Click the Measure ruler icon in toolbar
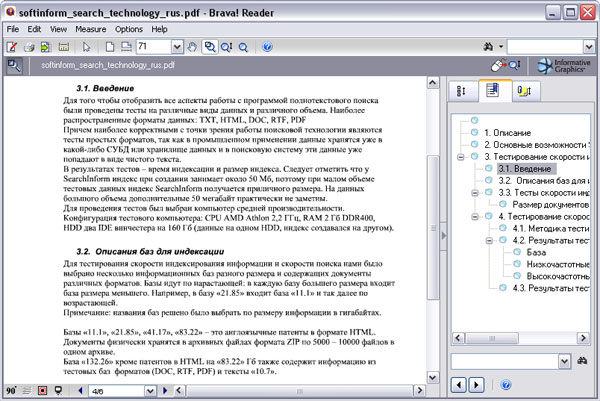600x401 pixels. (x=64, y=47)
